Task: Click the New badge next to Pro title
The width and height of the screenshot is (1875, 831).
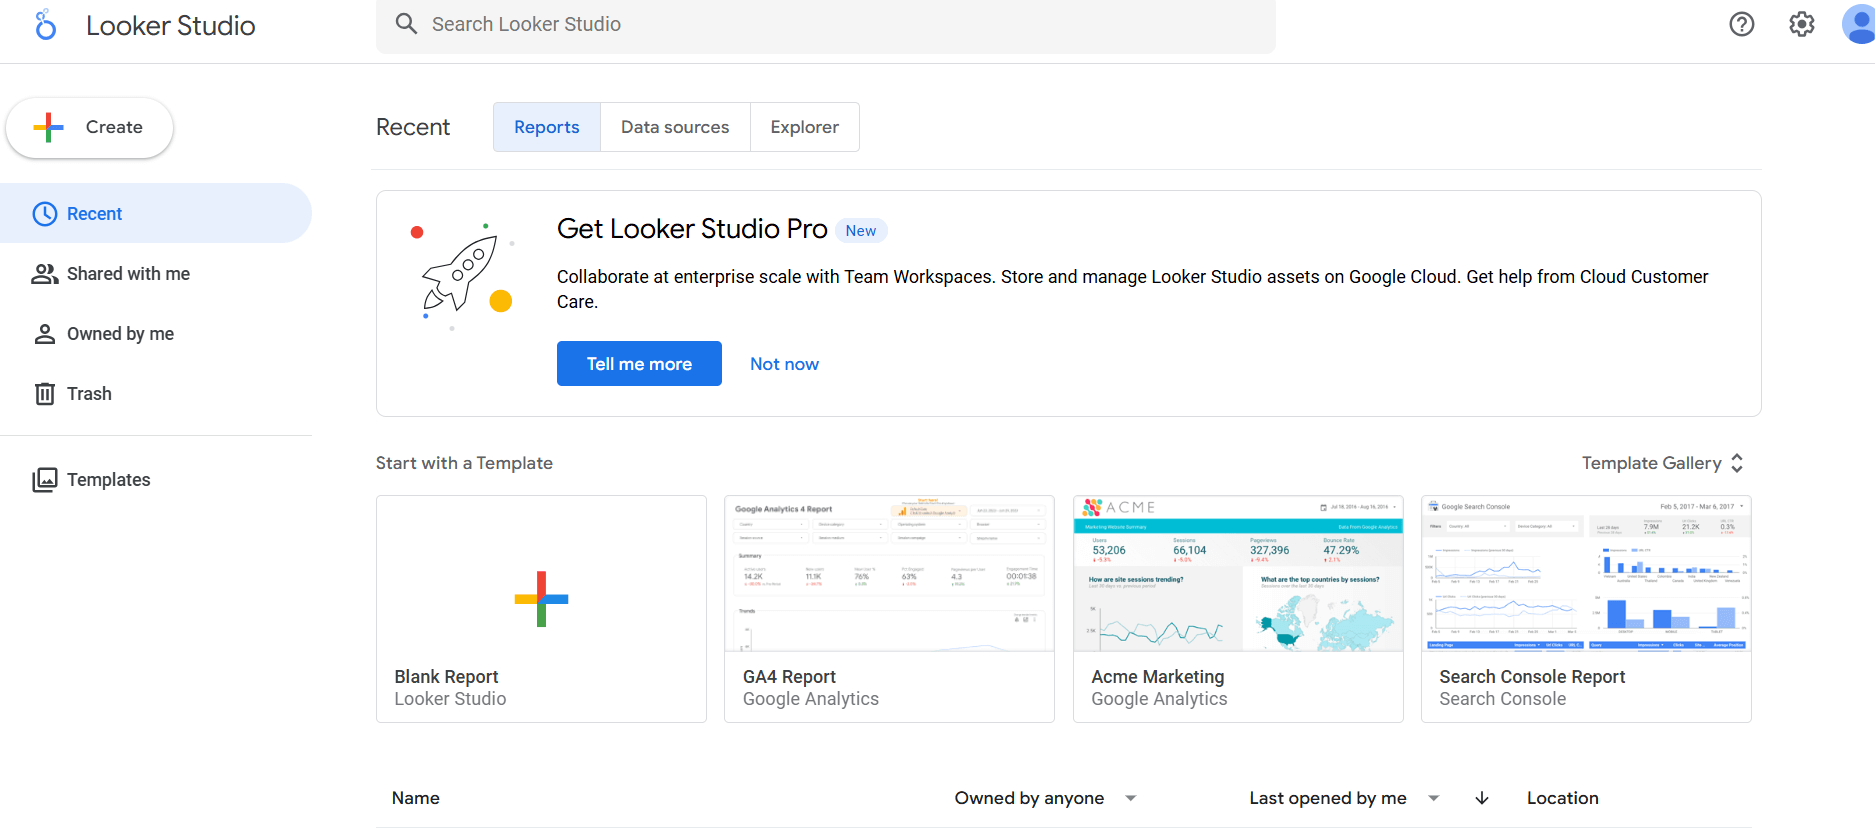Action: tap(861, 231)
